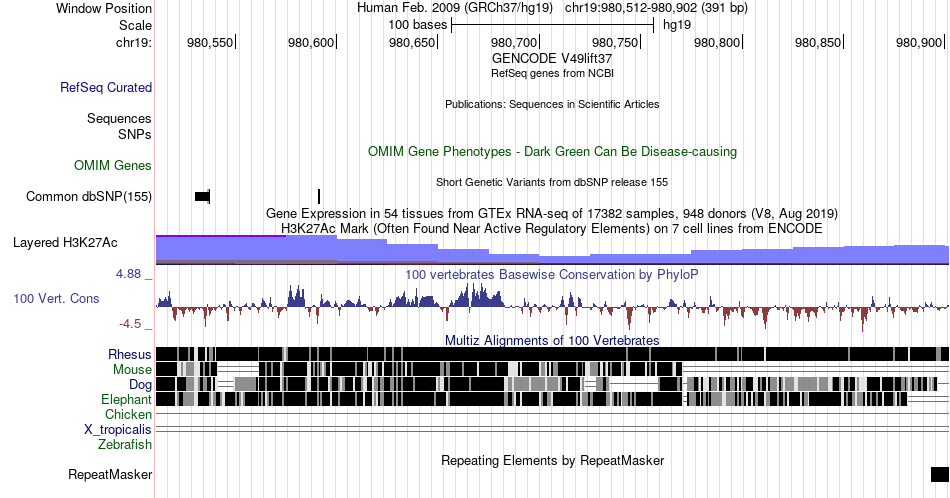Screen dimensions: 950x498
Task: Click the OMIM Genes track label
Action: point(113,165)
